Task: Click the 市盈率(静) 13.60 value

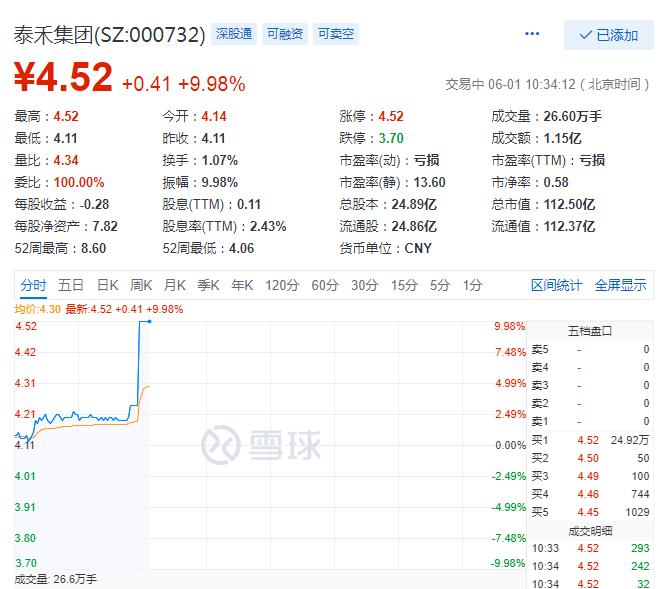Action: click(x=430, y=182)
